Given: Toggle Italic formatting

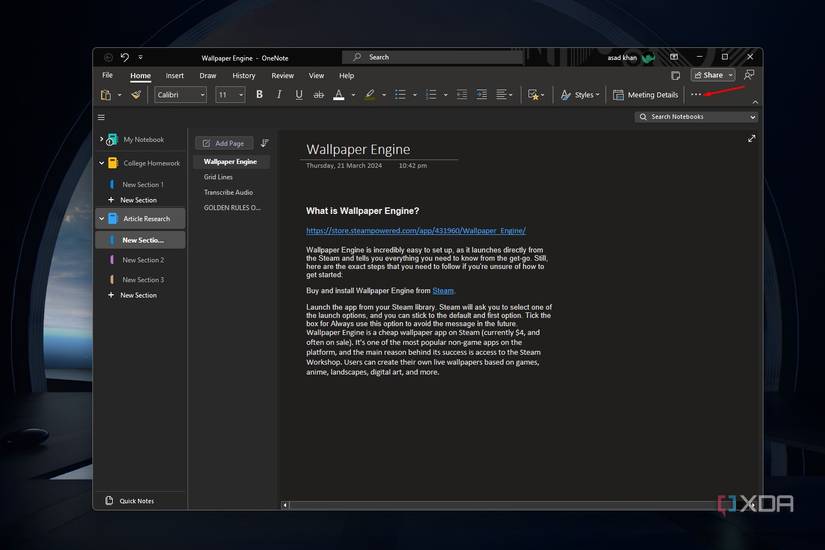Looking at the screenshot, I should pos(279,95).
